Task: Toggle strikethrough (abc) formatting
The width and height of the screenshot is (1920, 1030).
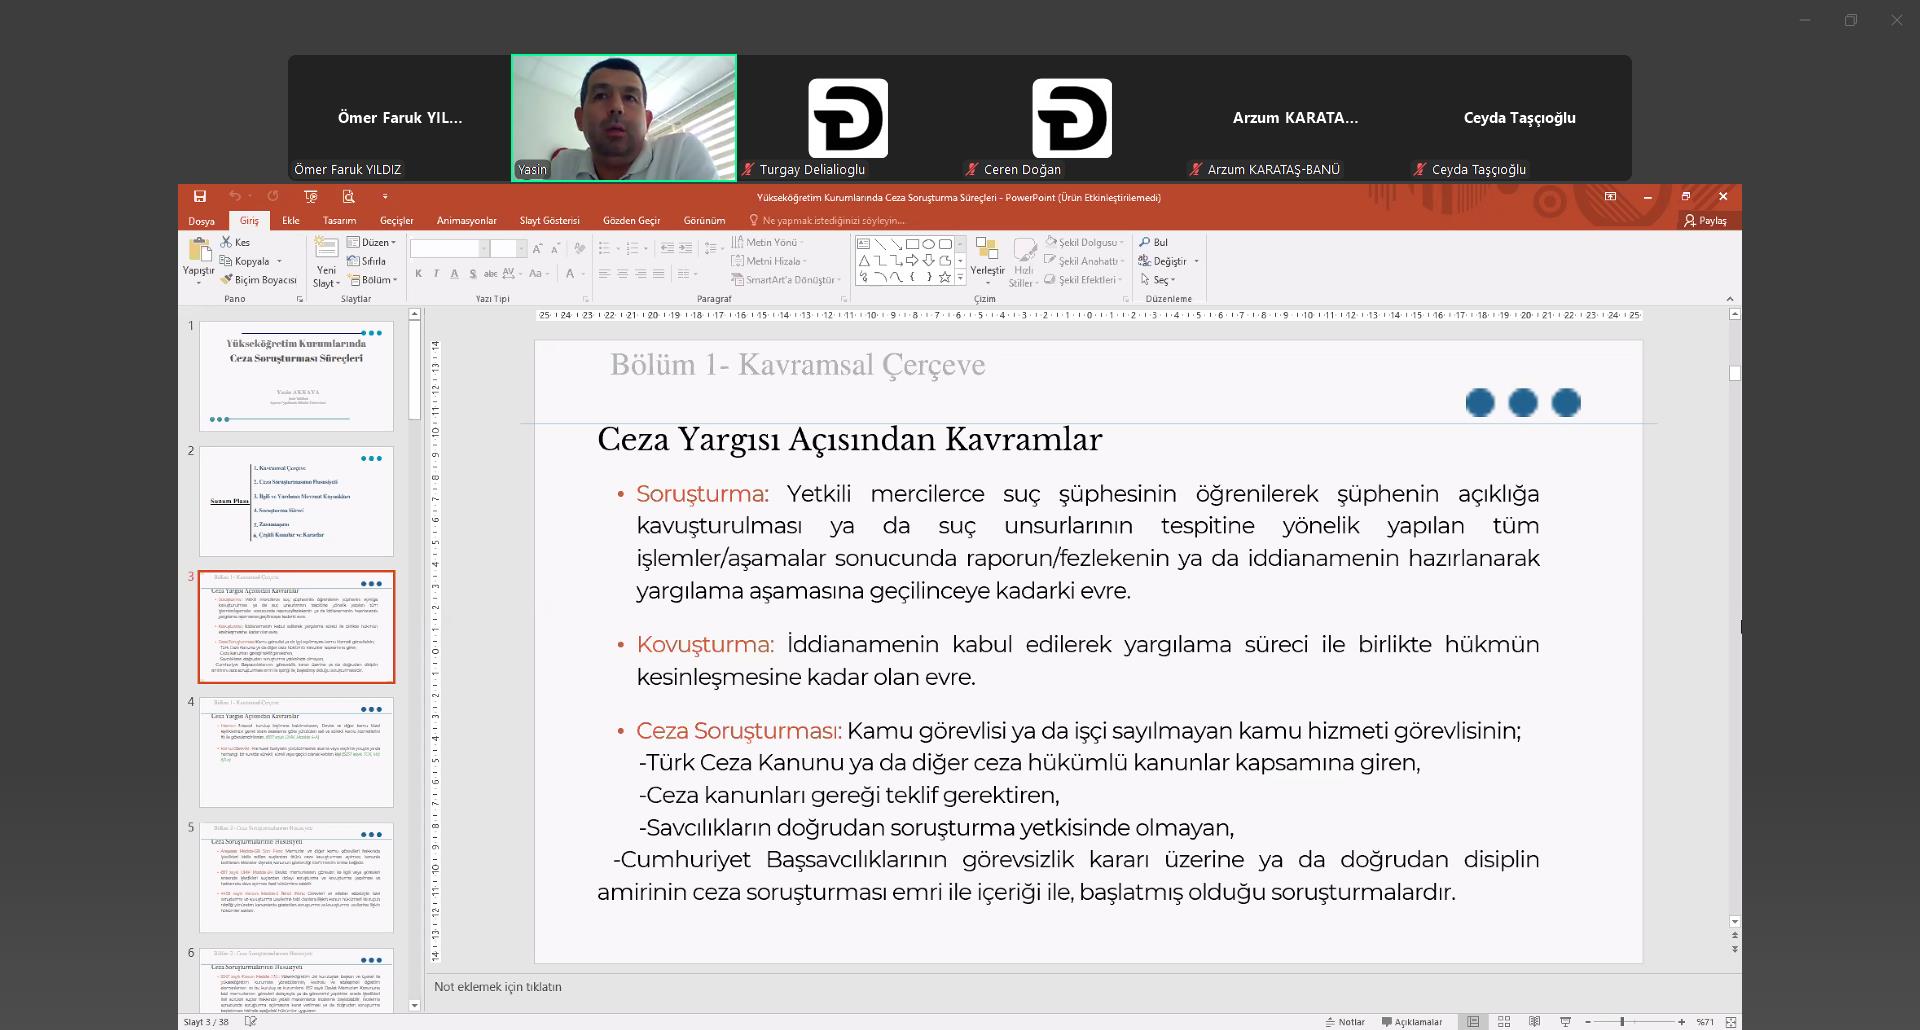Action: pos(490,274)
